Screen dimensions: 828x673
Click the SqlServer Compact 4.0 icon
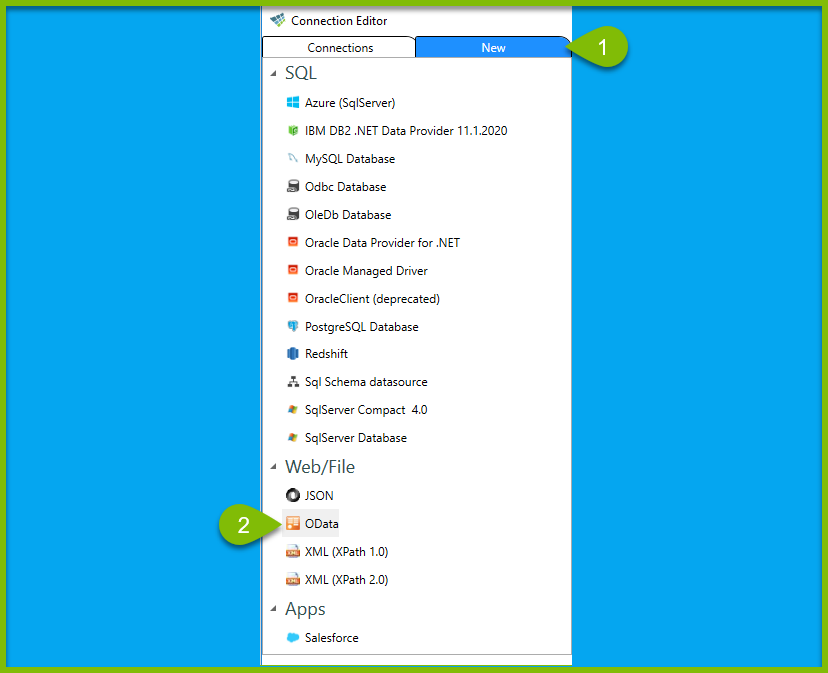[x=293, y=409]
